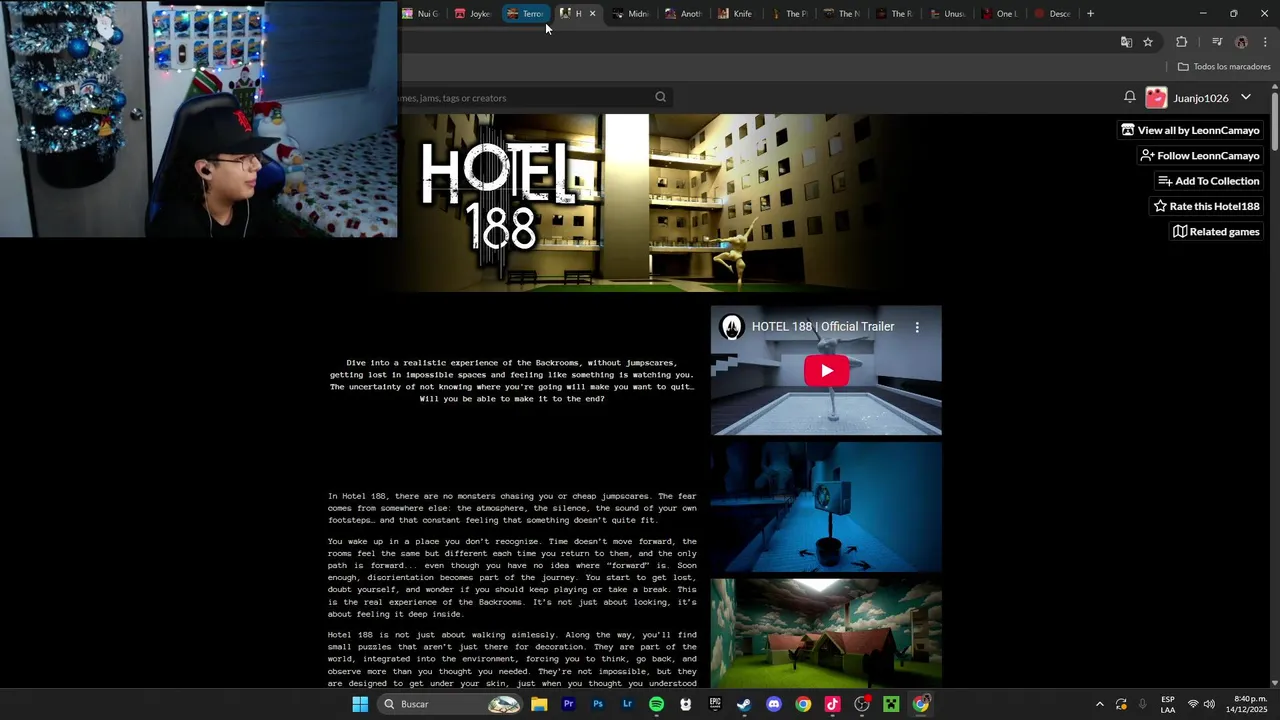The width and height of the screenshot is (1280, 720).
Task: Click Add To Collection
Action: coord(1208,181)
